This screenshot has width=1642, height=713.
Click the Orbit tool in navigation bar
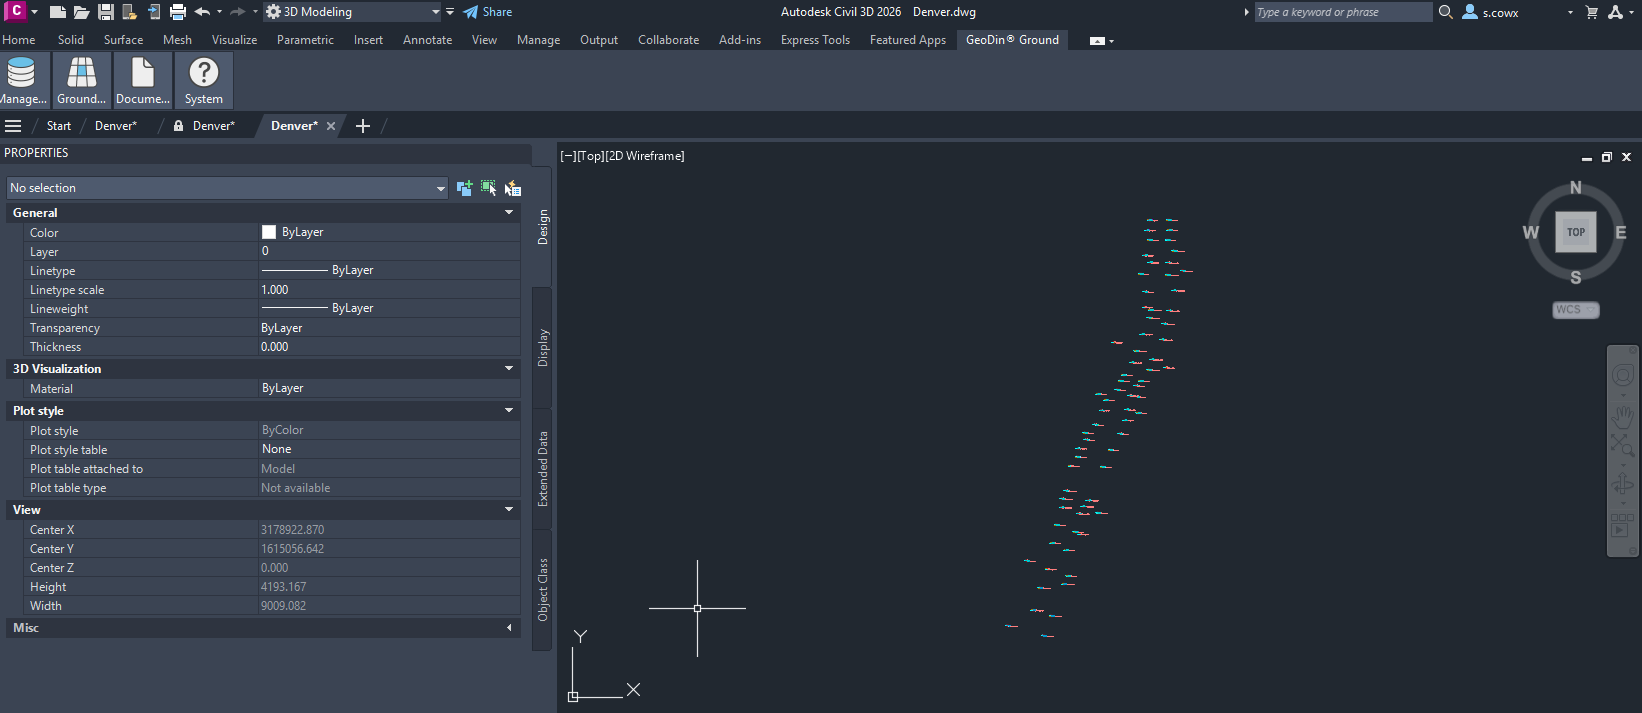click(x=1622, y=484)
